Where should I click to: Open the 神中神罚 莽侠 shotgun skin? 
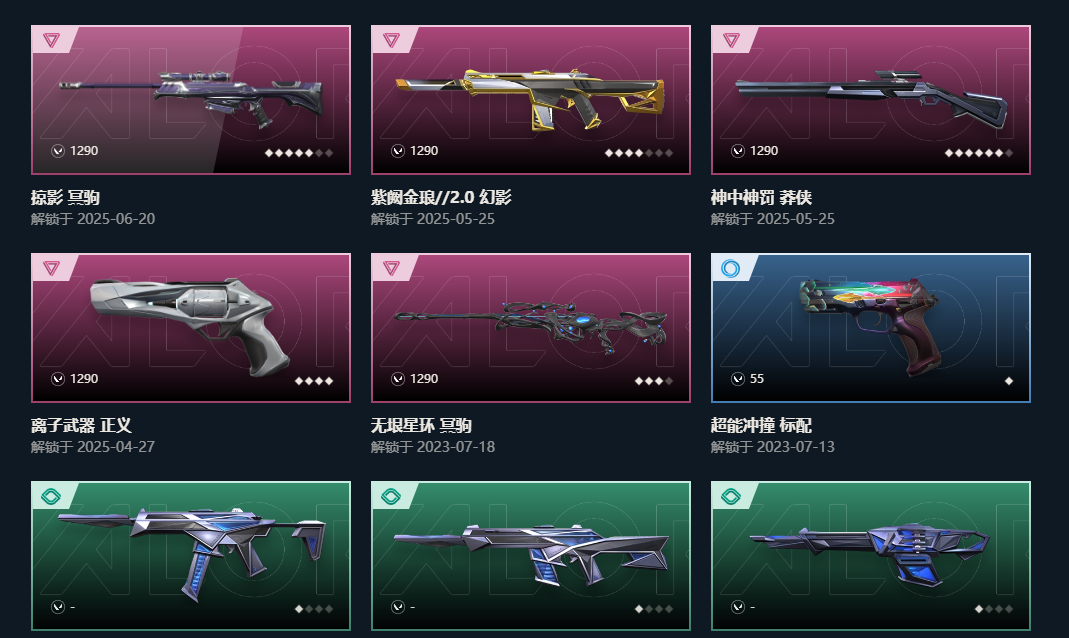click(871, 100)
